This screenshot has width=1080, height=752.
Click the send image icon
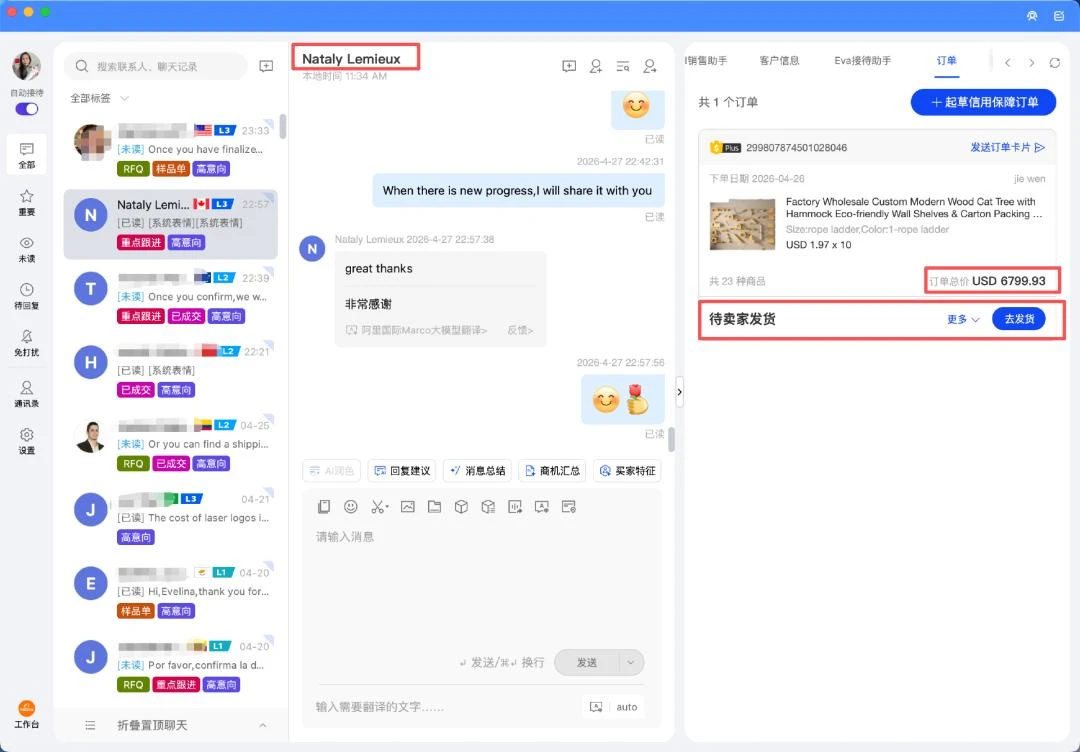408,507
